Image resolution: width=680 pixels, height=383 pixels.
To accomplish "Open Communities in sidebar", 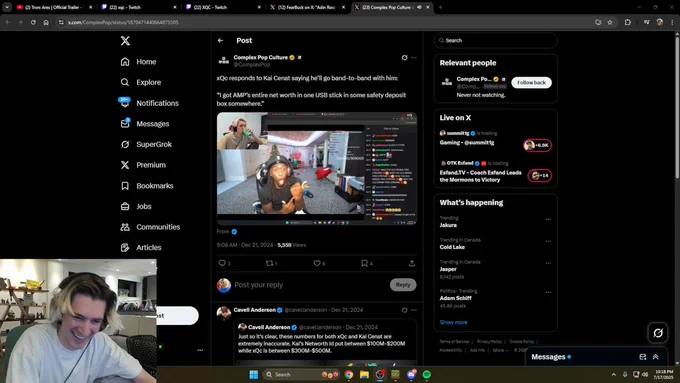I will pos(150,227).
